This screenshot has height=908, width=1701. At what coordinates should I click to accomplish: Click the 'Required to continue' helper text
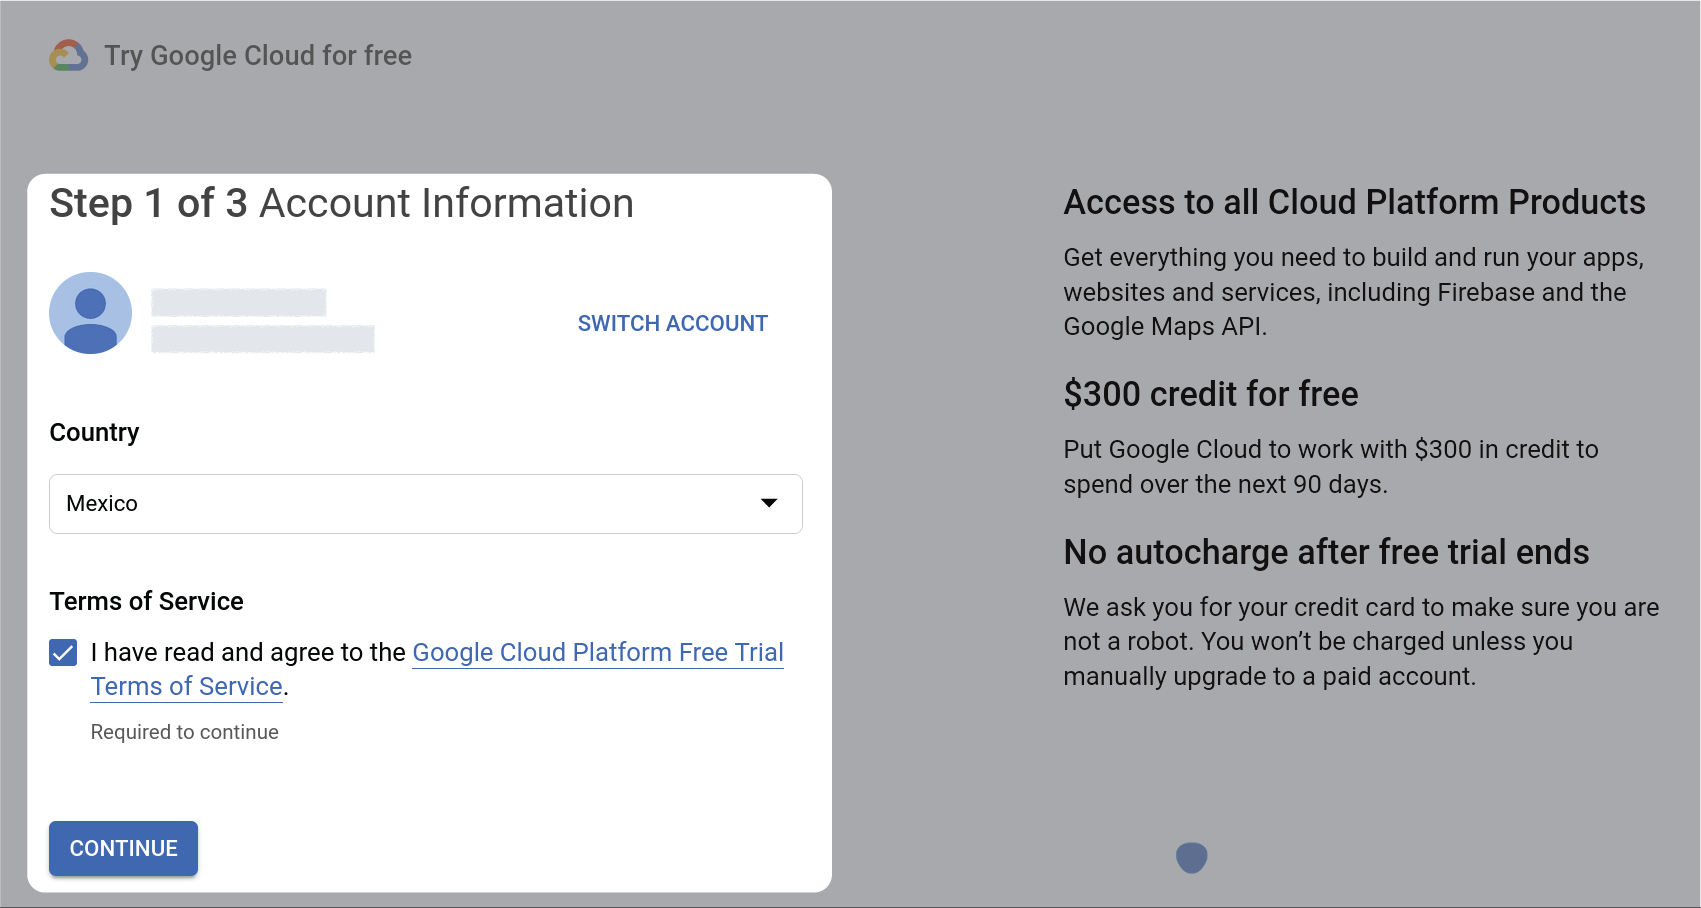click(x=185, y=732)
